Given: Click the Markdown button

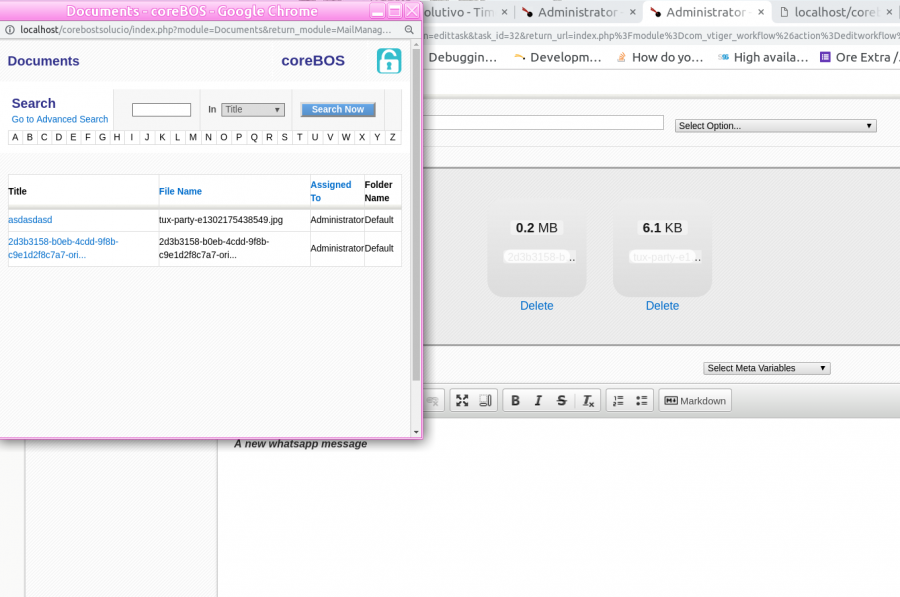Looking at the screenshot, I should [696, 401].
